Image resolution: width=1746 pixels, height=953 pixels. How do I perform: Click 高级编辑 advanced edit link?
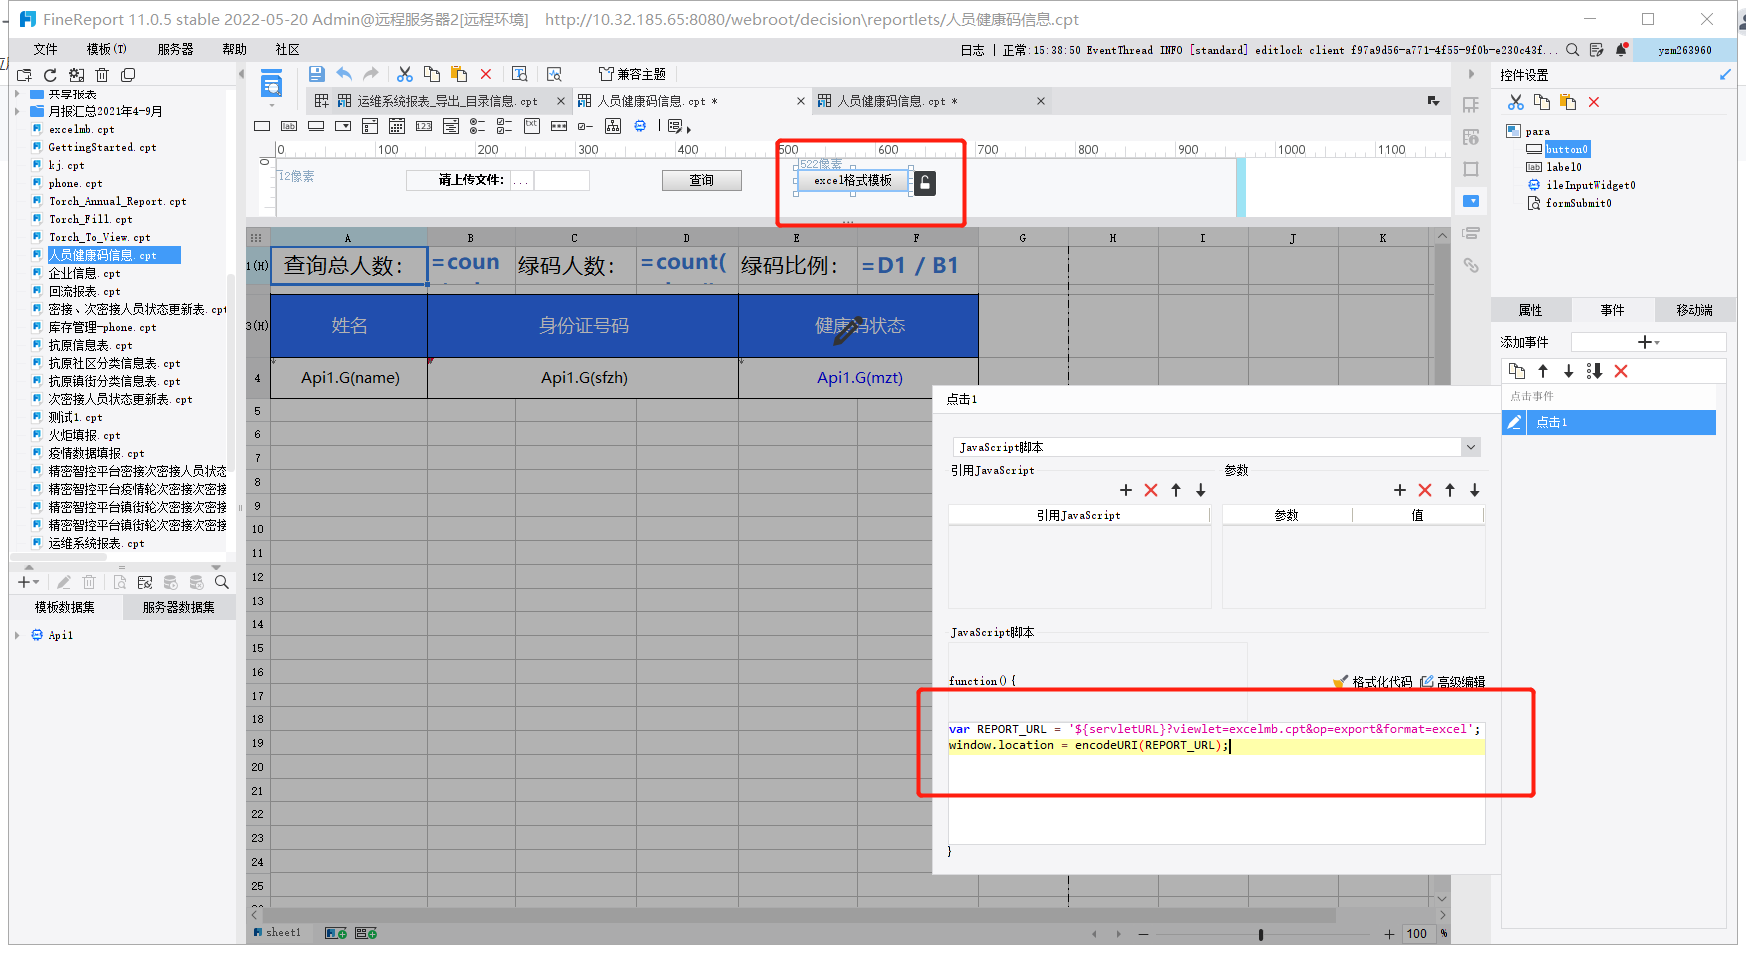[x=1453, y=682]
